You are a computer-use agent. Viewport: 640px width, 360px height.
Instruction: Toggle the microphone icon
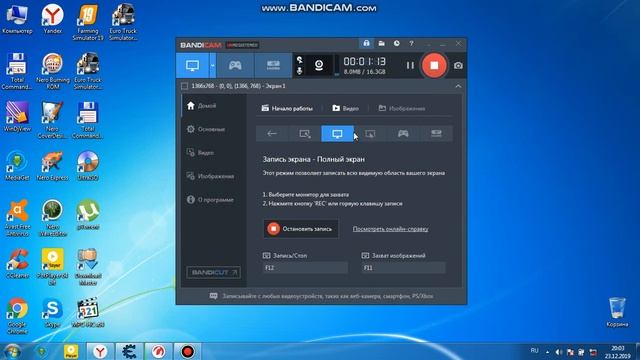coord(300,71)
